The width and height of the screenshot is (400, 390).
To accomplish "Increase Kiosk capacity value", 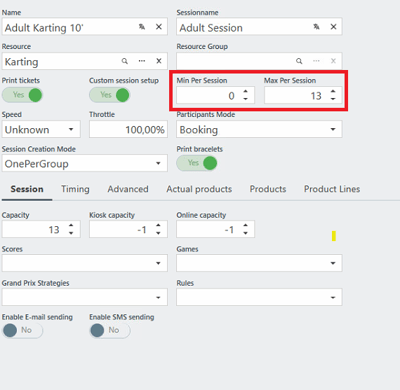I will pyautogui.click(x=158, y=226).
